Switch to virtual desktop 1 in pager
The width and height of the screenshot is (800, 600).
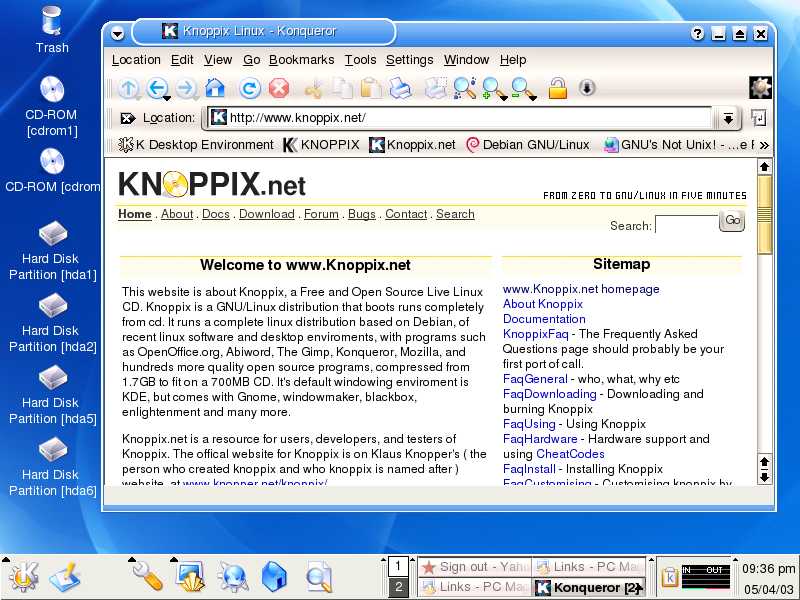(398, 566)
